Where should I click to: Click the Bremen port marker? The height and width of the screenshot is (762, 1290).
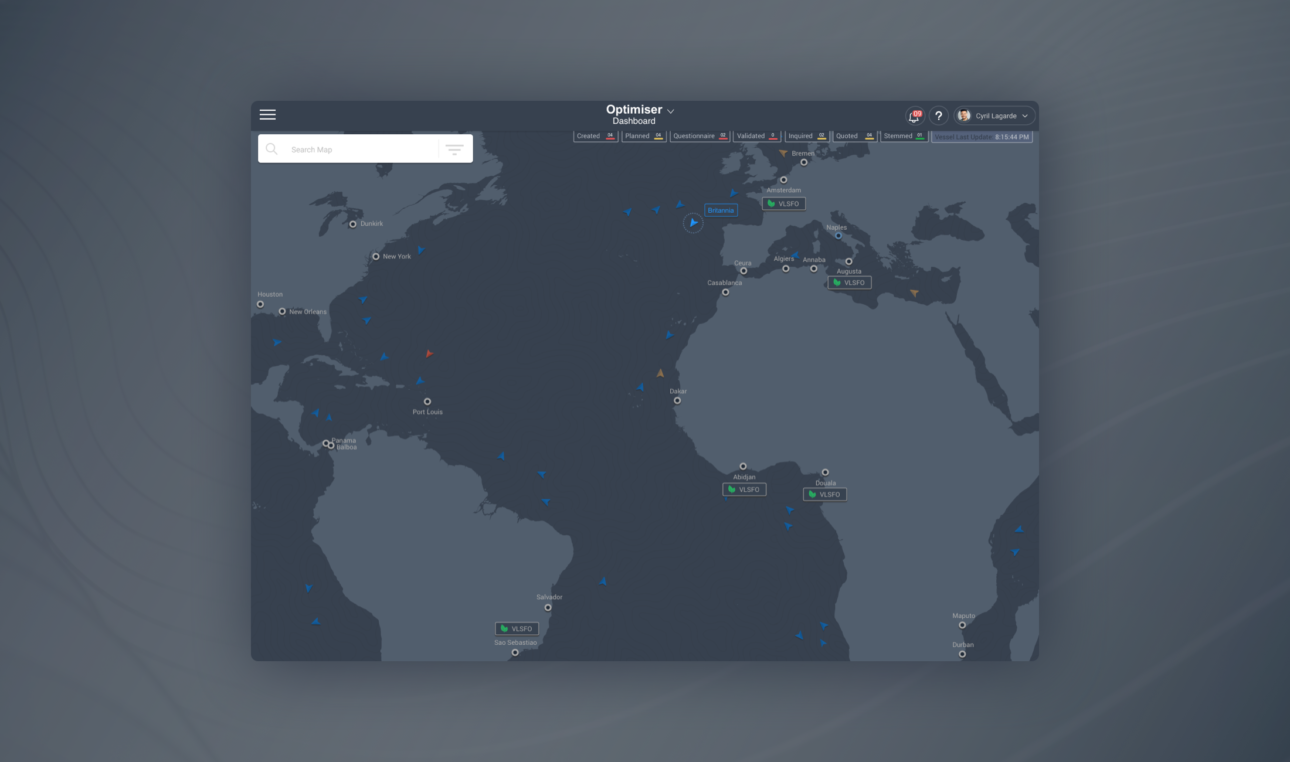coord(803,162)
